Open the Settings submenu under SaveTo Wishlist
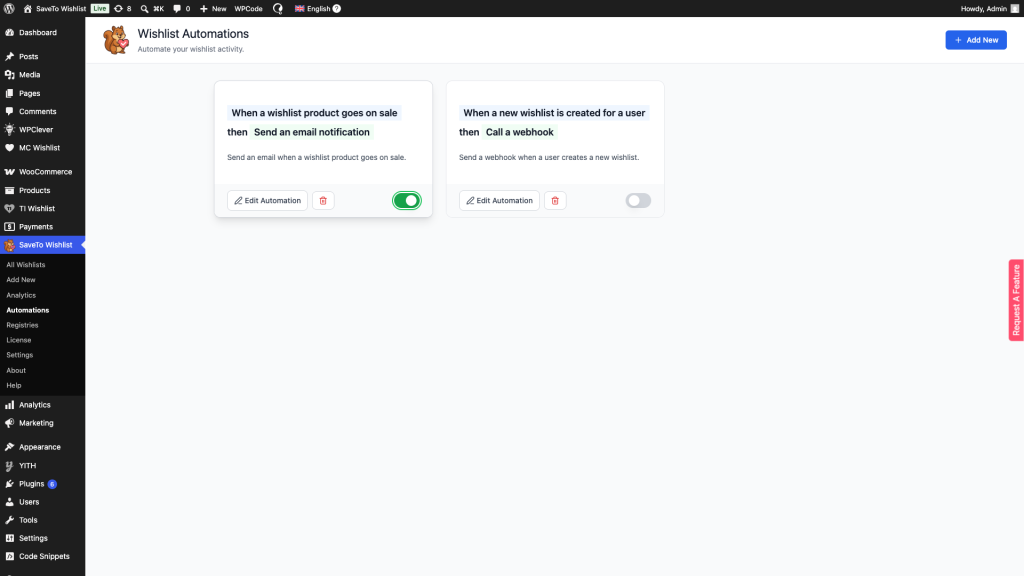Image resolution: width=1024 pixels, height=576 pixels. [x=20, y=355]
